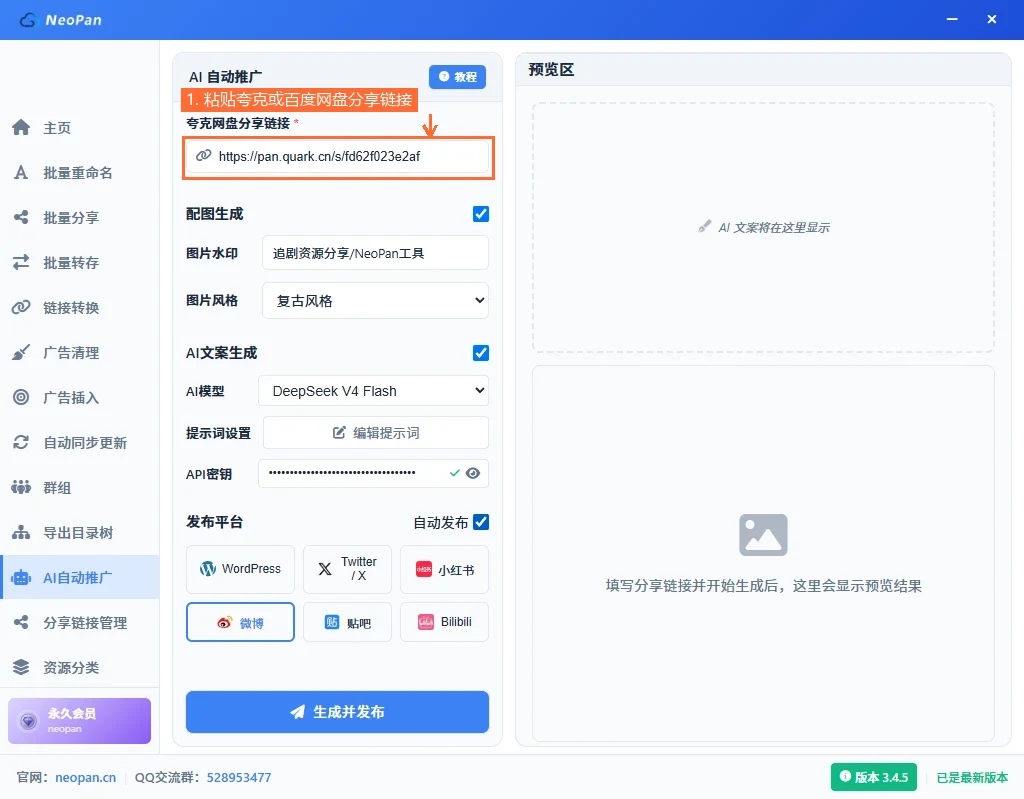Screen dimensions: 1024x799
Task: Open the AI模型 dropdown showing DeepSeek V4 Flash
Action: tap(374, 391)
